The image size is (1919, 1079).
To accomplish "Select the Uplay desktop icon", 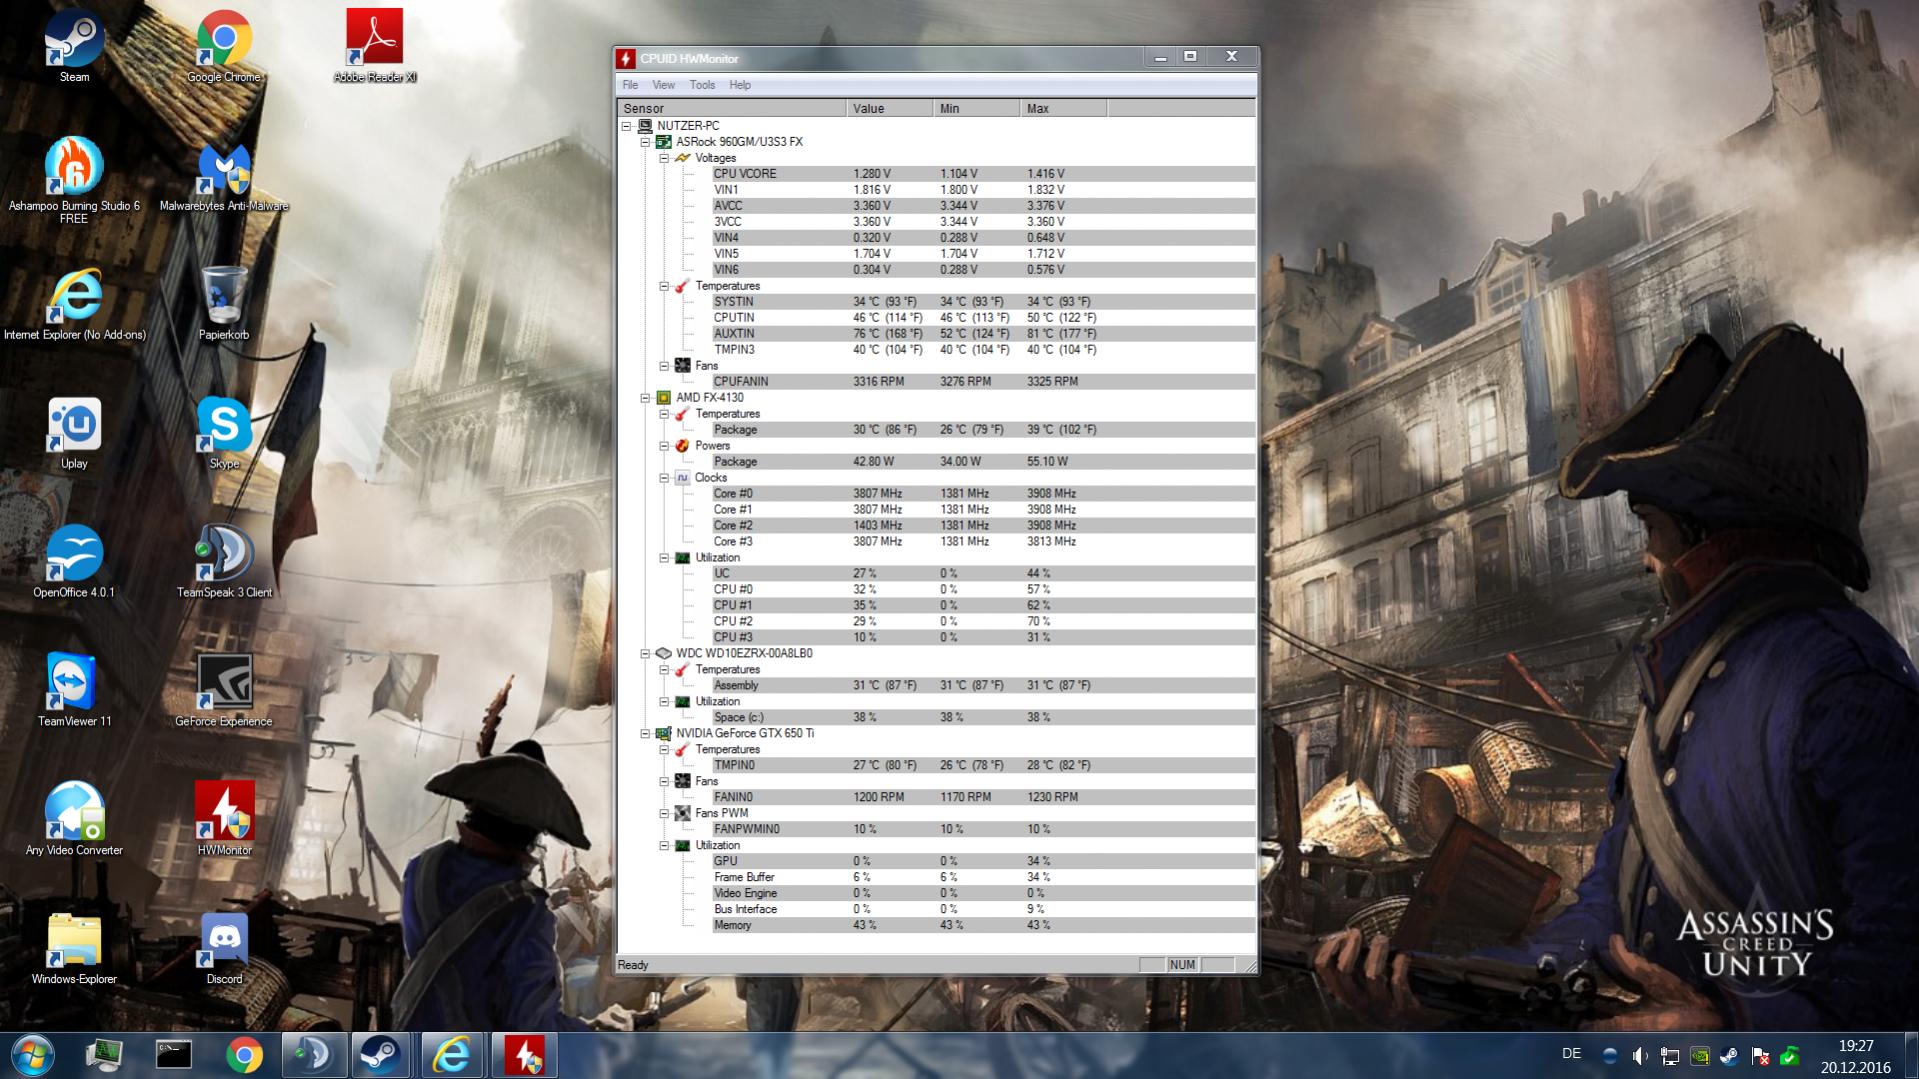I will [x=74, y=433].
